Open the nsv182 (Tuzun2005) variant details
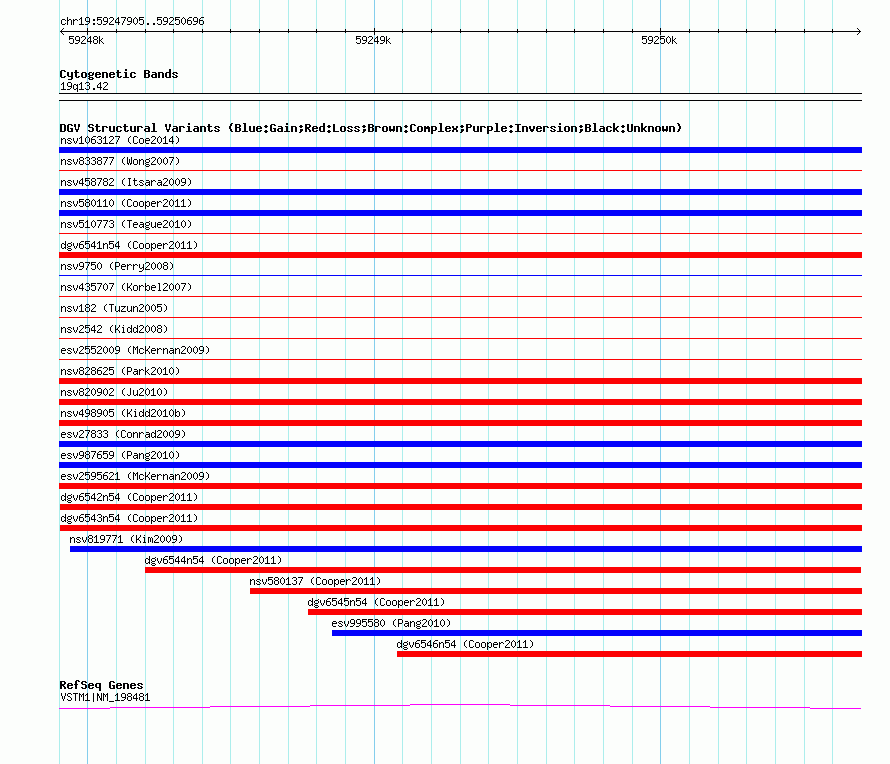This screenshot has height=764, width=890. click(x=114, y=308)
